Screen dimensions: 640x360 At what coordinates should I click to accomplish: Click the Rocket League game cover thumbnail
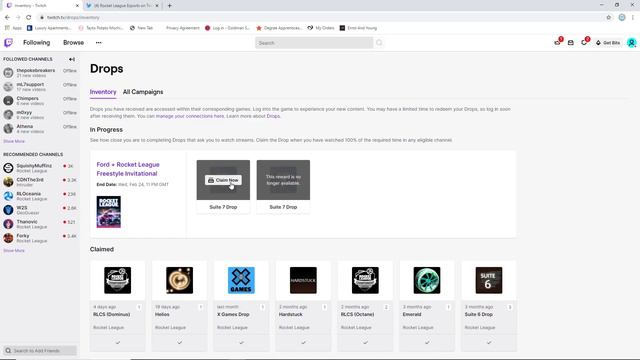point(109,212)
